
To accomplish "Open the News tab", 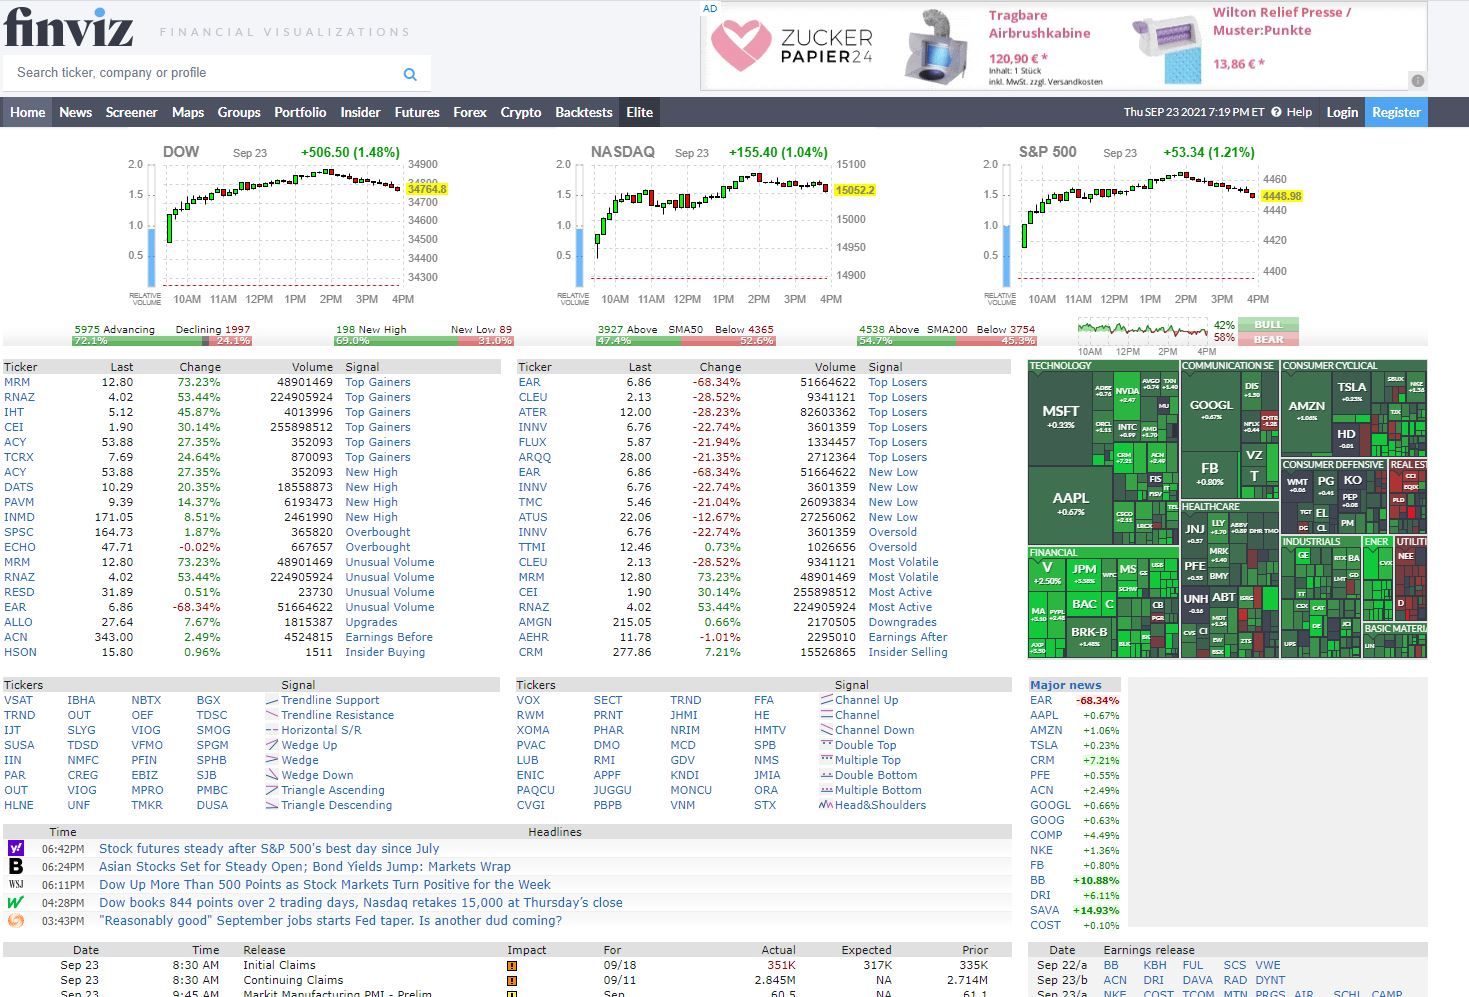I will coord(75,112).
